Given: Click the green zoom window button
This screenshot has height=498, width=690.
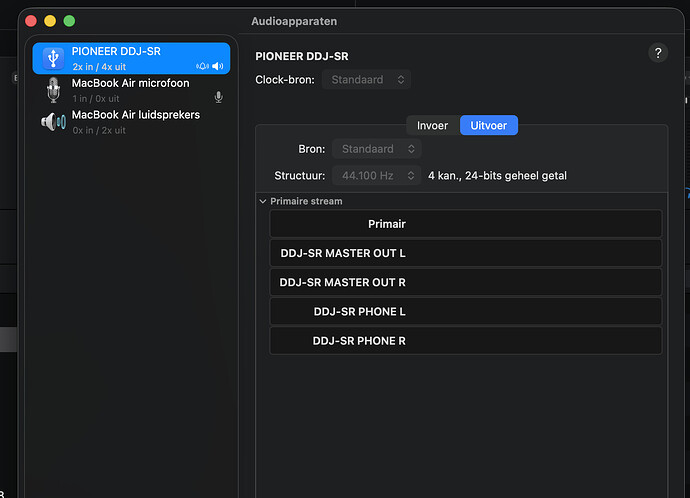Looking at the screenshot, I should pos(69,20).
